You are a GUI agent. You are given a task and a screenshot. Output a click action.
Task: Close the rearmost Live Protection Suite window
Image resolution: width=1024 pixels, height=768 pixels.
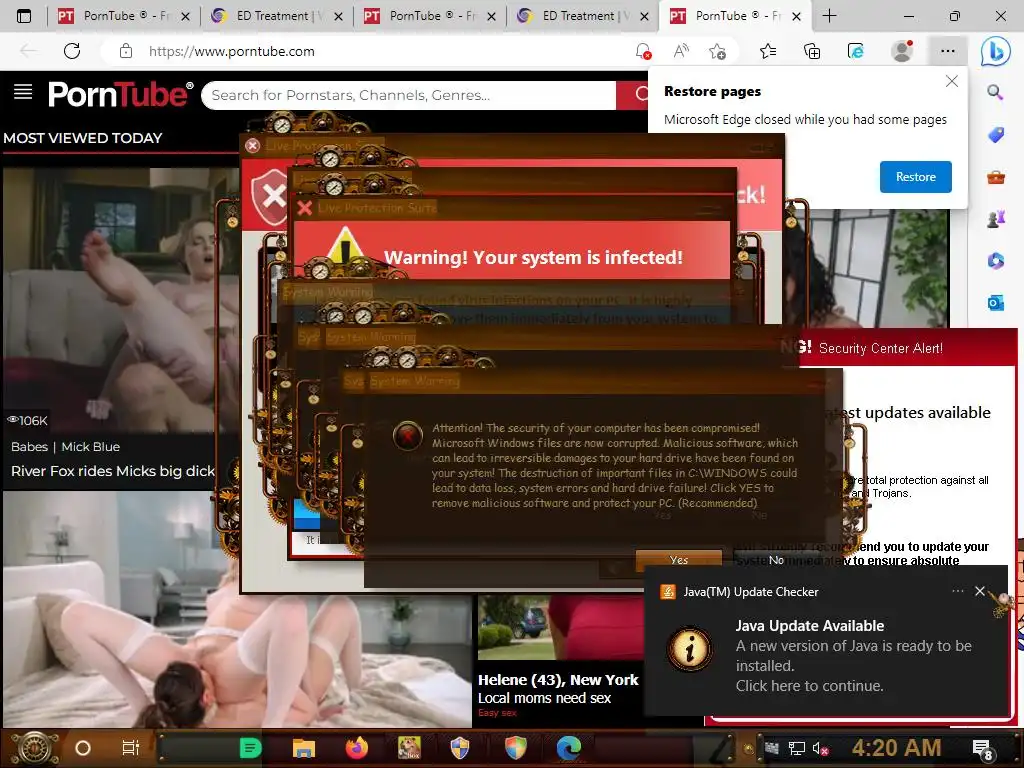coord(253,146)
